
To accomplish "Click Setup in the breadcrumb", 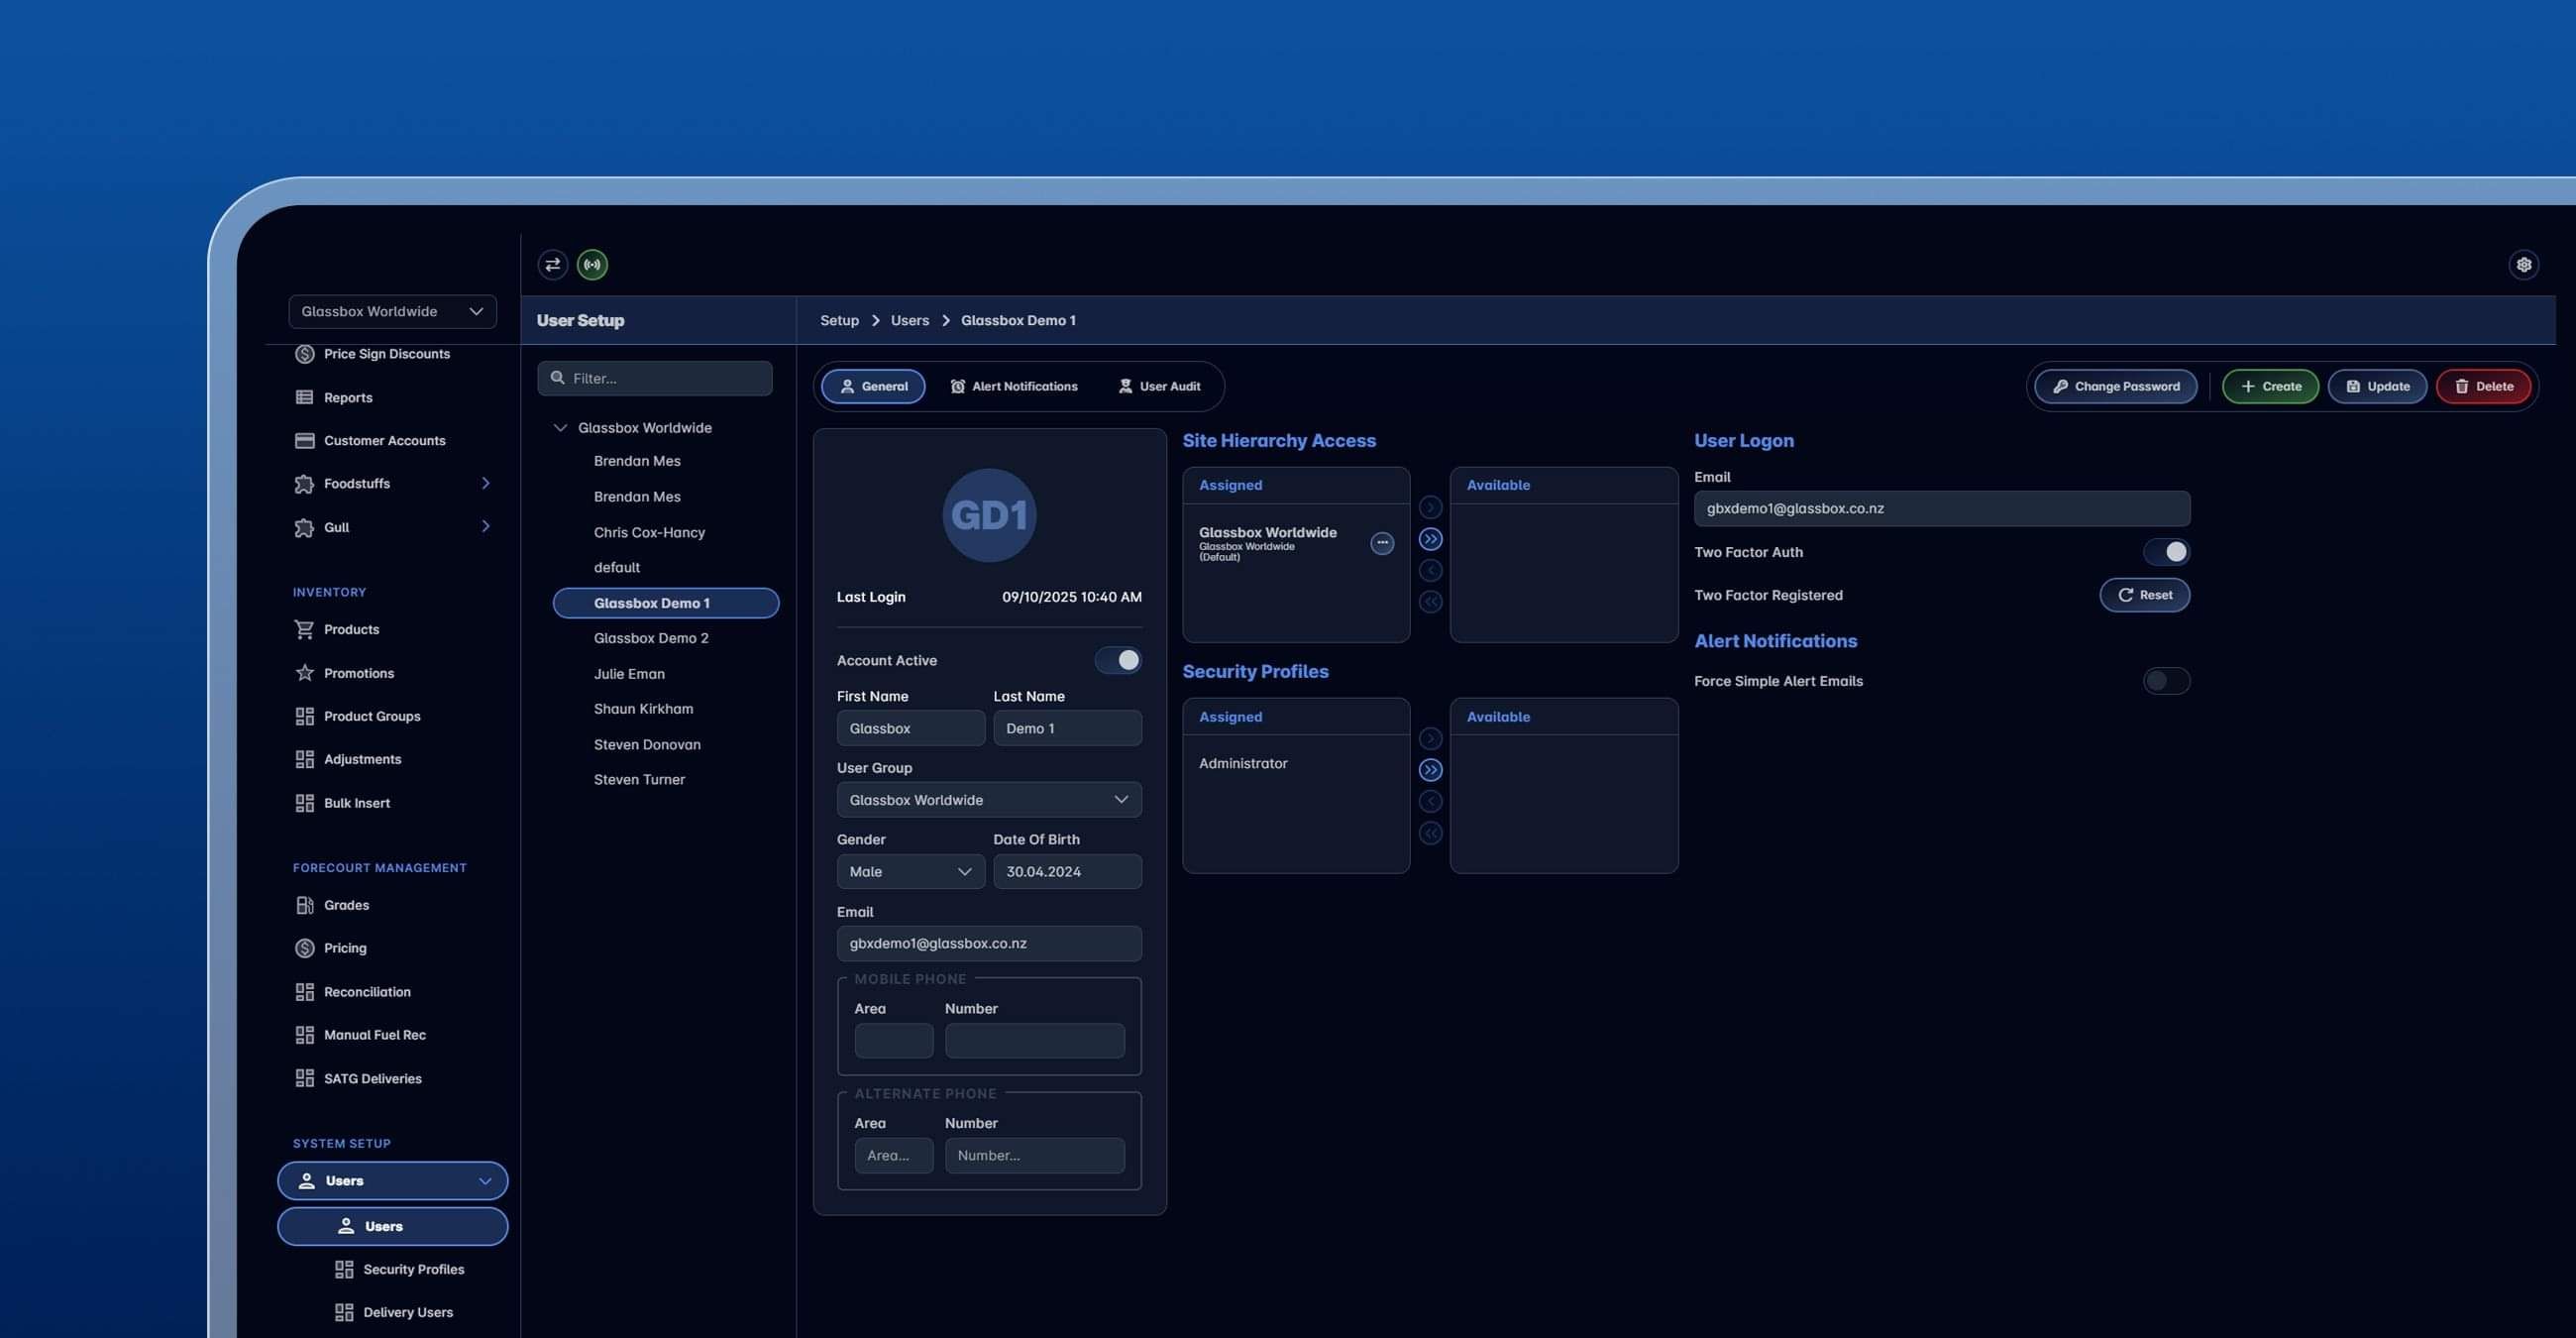I will click(839, 321).
